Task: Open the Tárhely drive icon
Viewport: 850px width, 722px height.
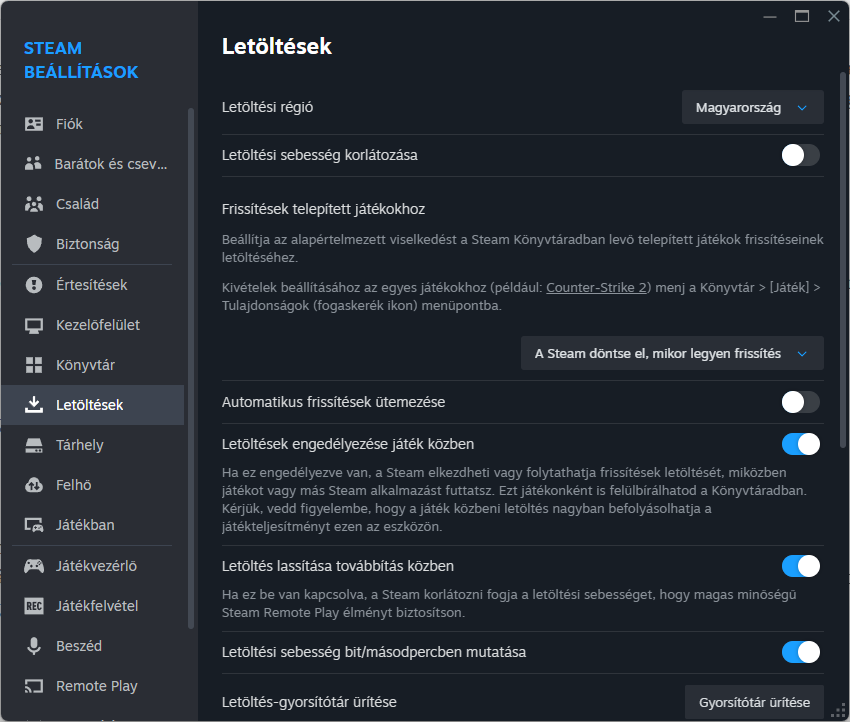Action: click(34, 446)
